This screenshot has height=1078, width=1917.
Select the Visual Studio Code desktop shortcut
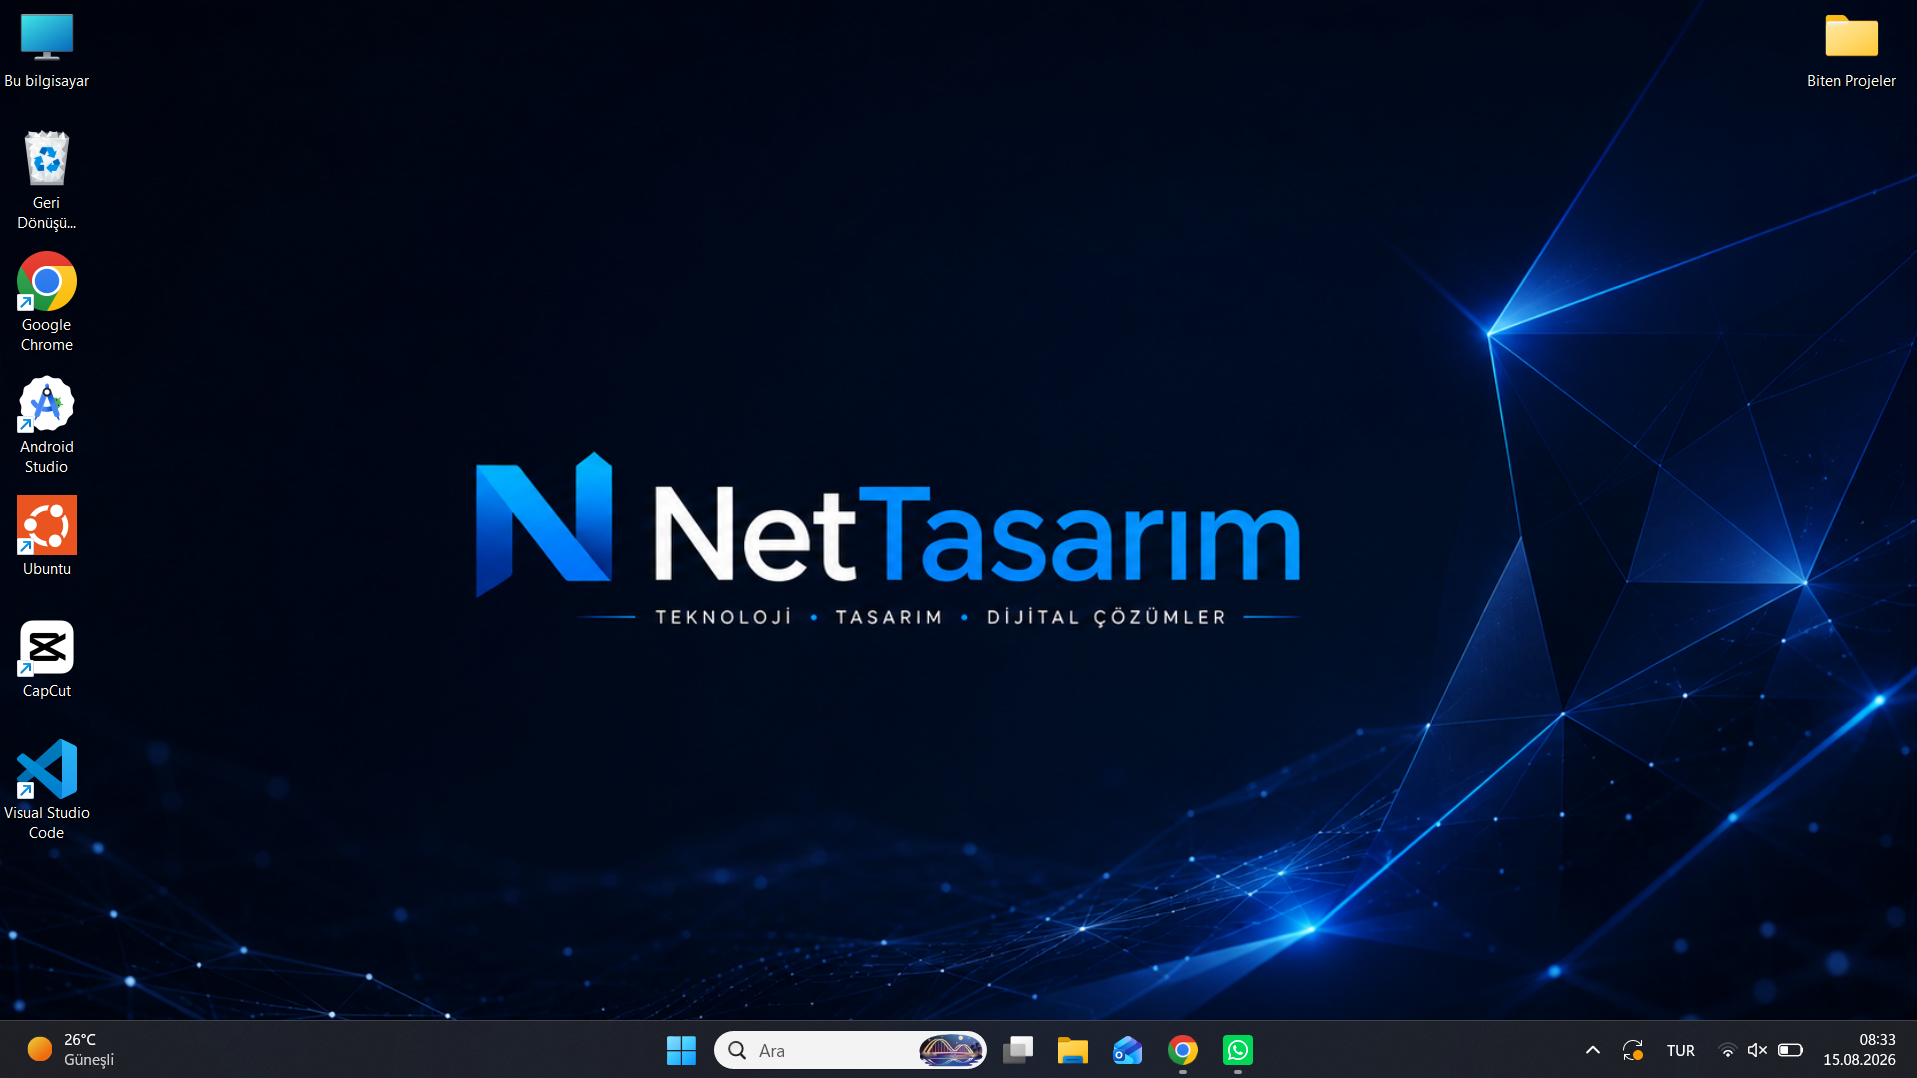[46, 791]
